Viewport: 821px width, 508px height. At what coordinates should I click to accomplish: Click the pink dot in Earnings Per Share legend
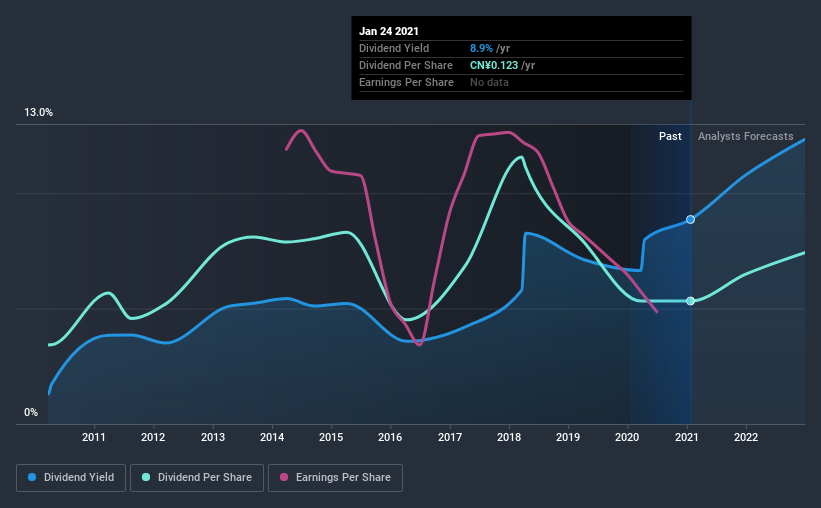(x=284, y=477)
